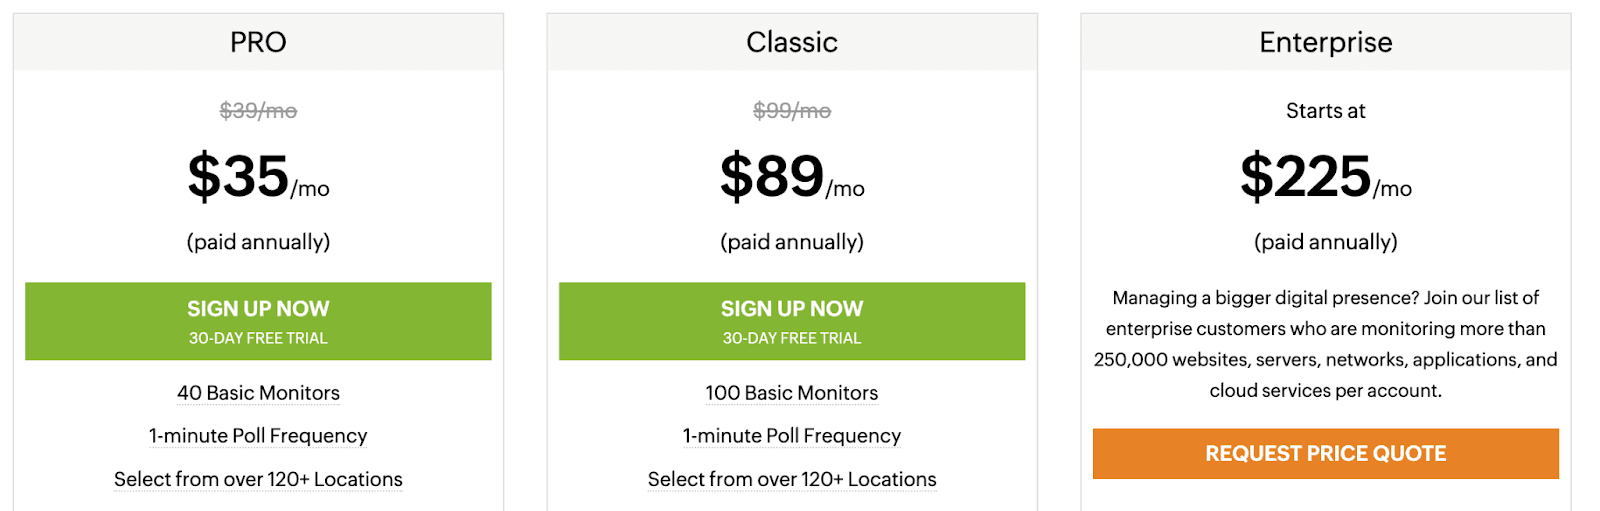
Task: Click the $89/mo Classic price
Action: (791, 177)
